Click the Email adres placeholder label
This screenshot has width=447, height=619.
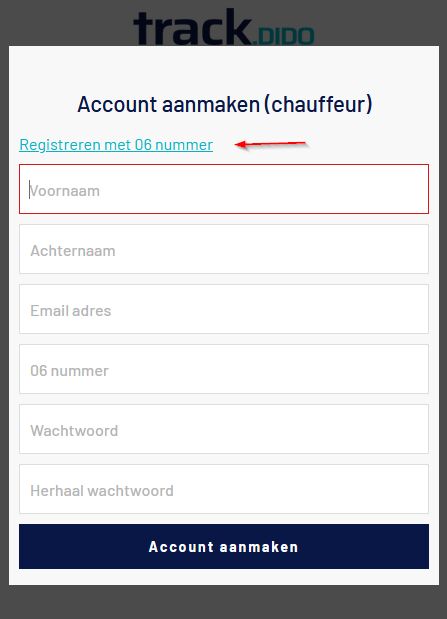[x=71, y=311]
